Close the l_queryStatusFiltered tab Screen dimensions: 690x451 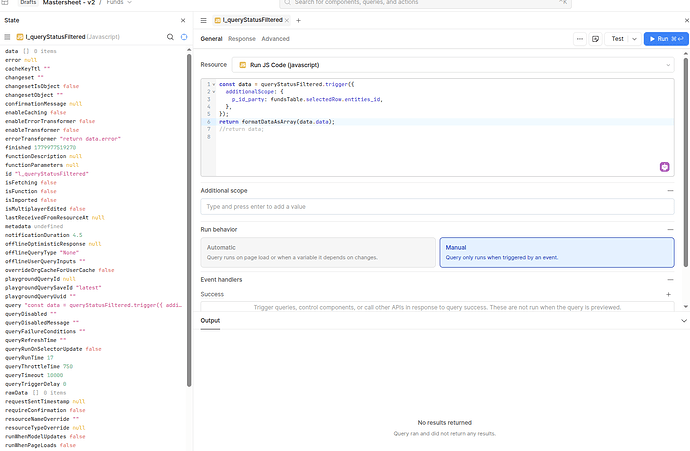pyautogui.click(x=287, y=20)
